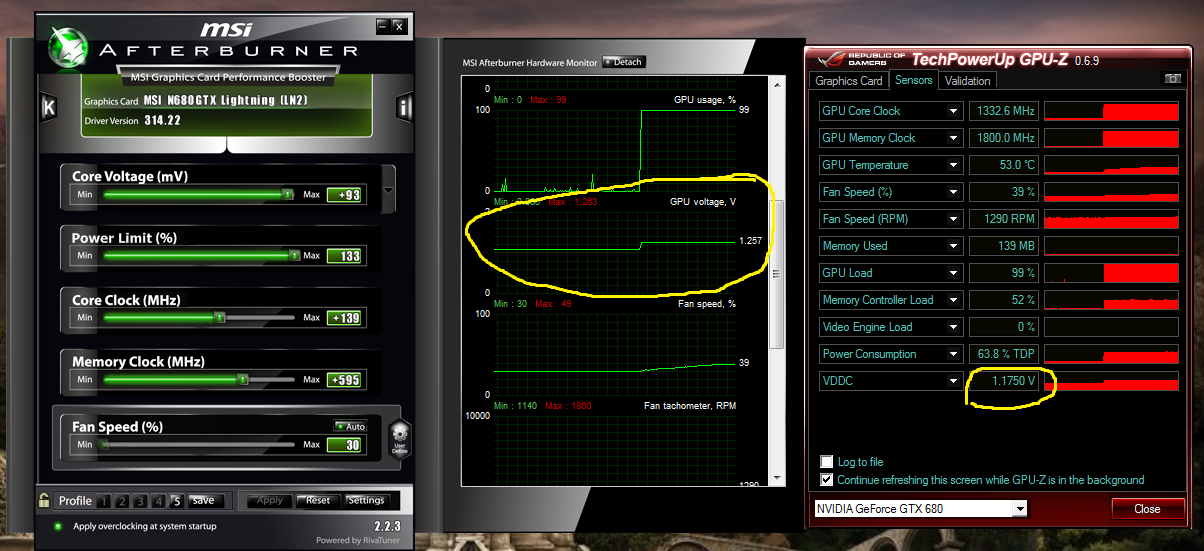Click the Core Voltage +93 value field
Image resolution: width=1204 pixels, height=551 pixels.
click(x=346, y=195)
